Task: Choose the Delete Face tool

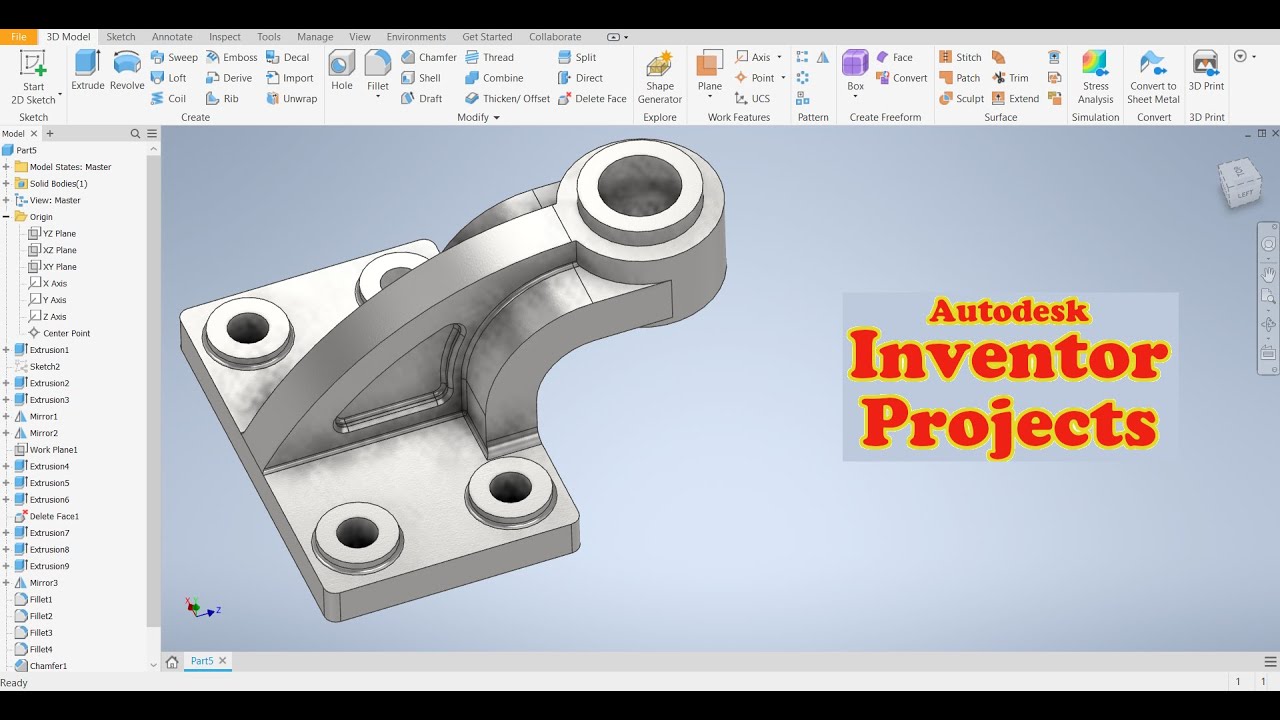Action: [592, 99]
